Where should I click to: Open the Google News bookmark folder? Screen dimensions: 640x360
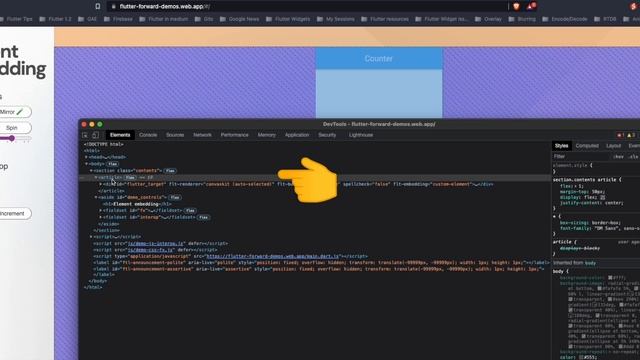click(x=239, y=19)
